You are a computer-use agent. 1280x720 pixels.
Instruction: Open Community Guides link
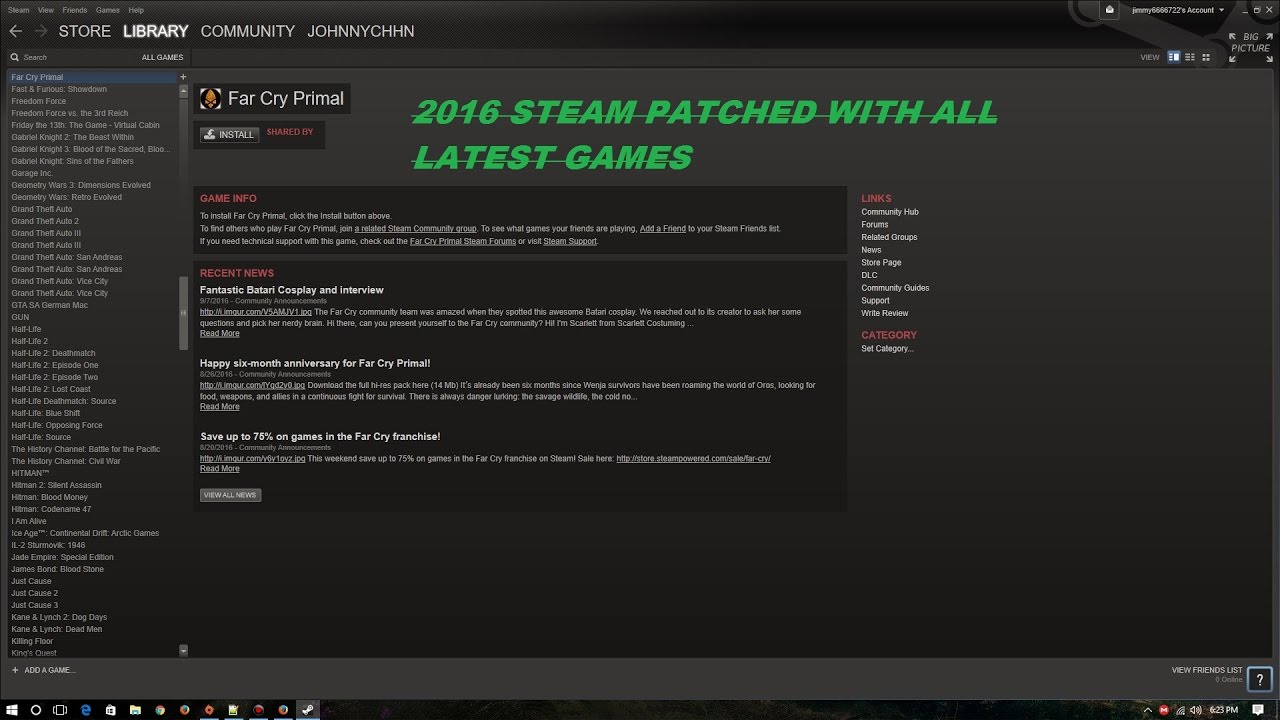(x=895, y=288)
